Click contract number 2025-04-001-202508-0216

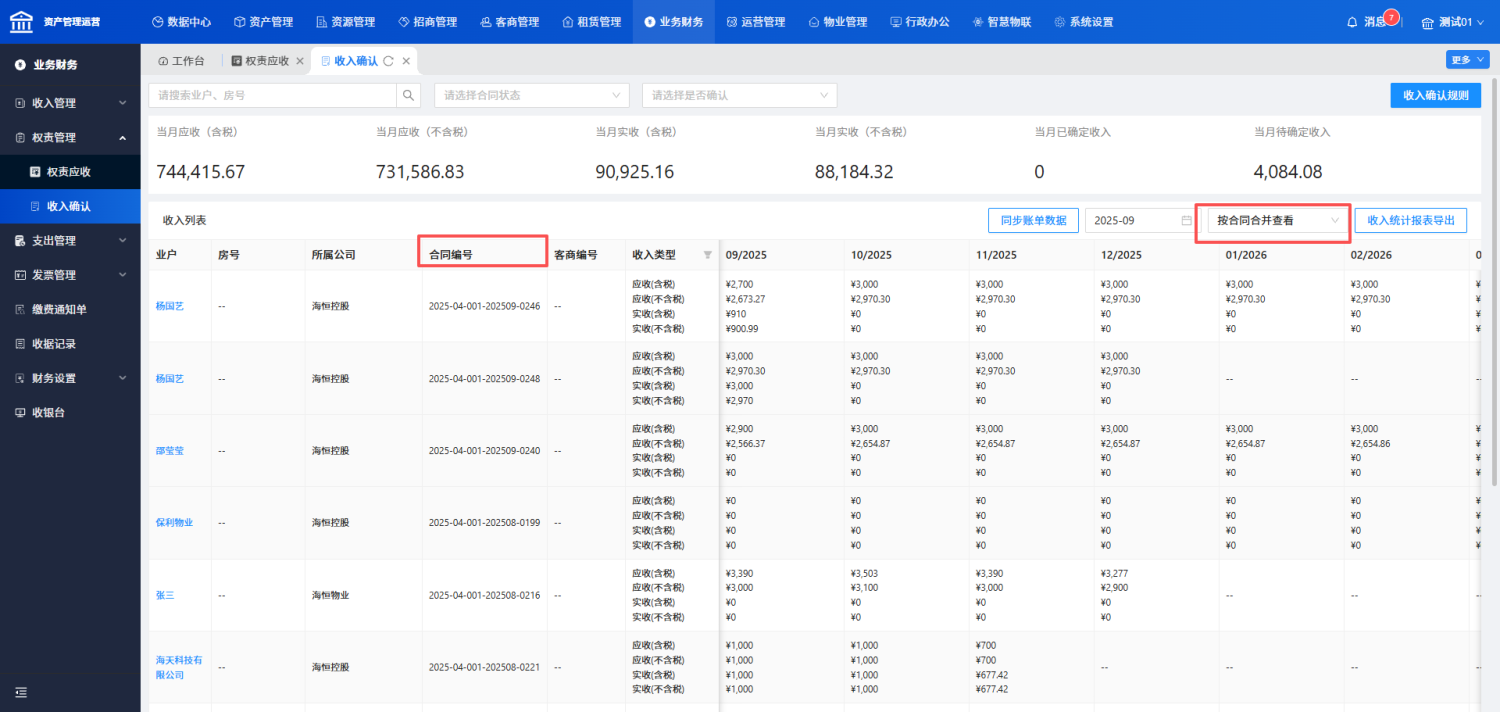pos(484,595)
